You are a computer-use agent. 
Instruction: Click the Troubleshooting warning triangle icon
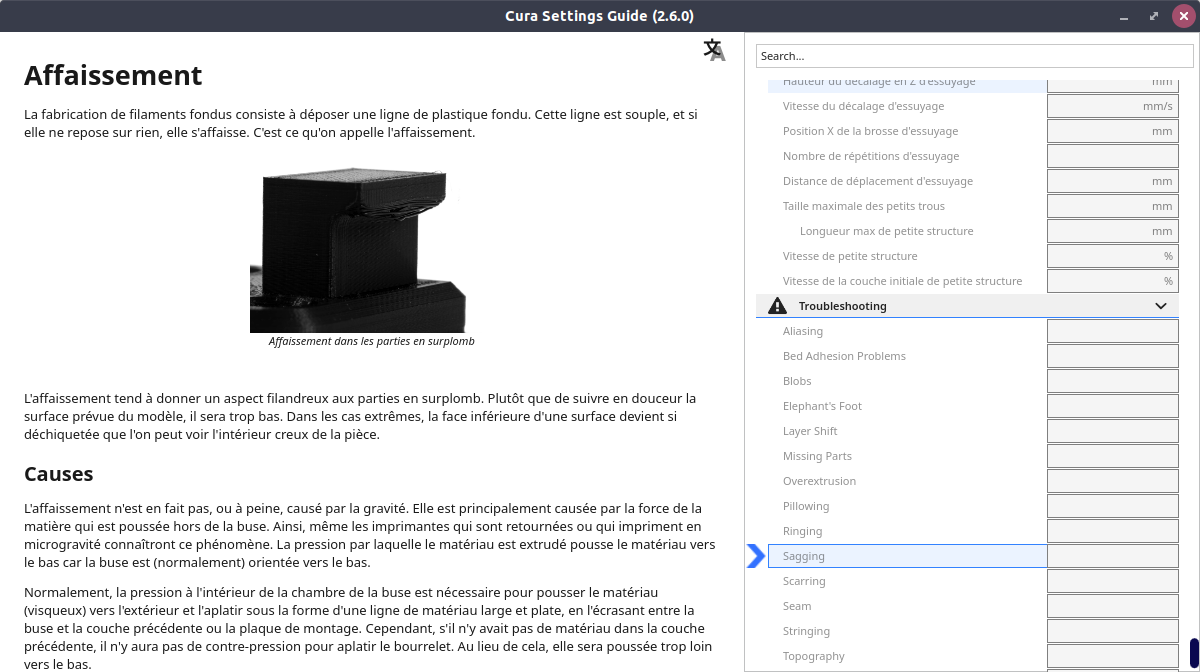[777, 306]
